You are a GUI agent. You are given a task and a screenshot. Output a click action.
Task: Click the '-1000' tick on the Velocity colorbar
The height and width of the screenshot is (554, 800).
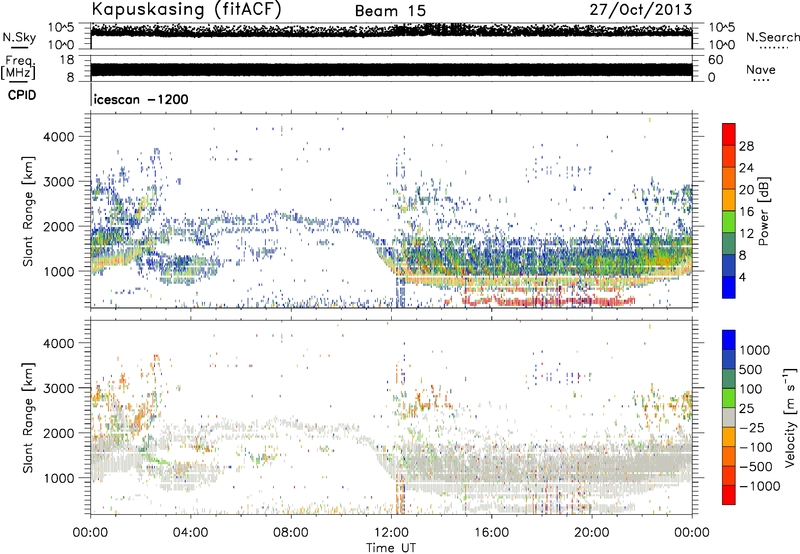click(x=759, y=486)
